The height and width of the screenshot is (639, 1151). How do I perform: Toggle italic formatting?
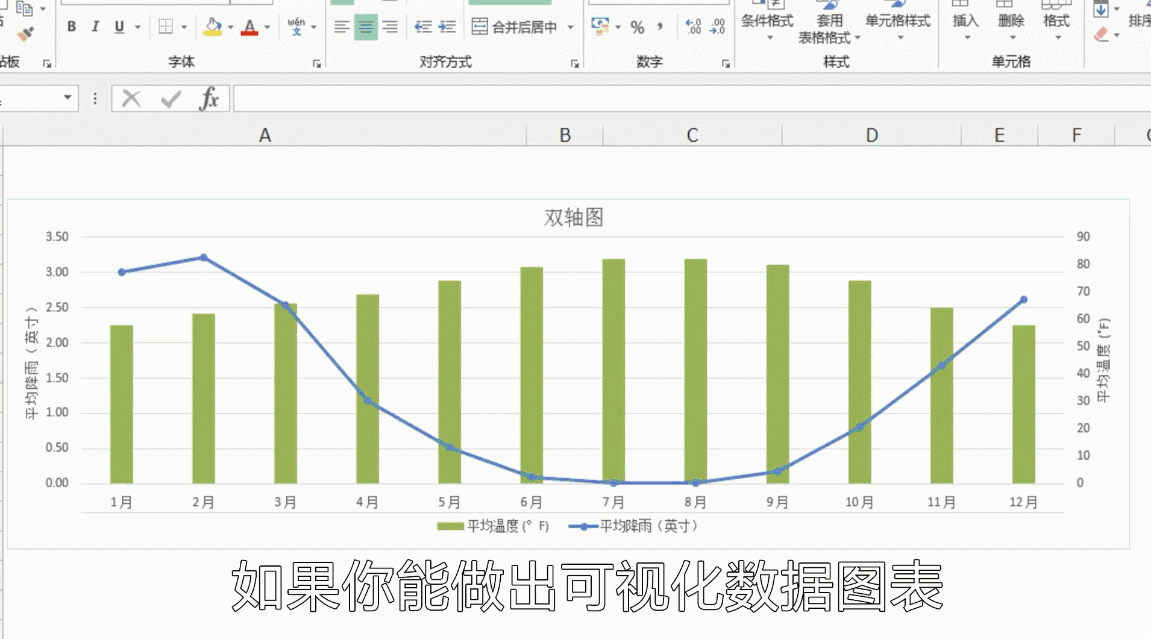point(95,27)
